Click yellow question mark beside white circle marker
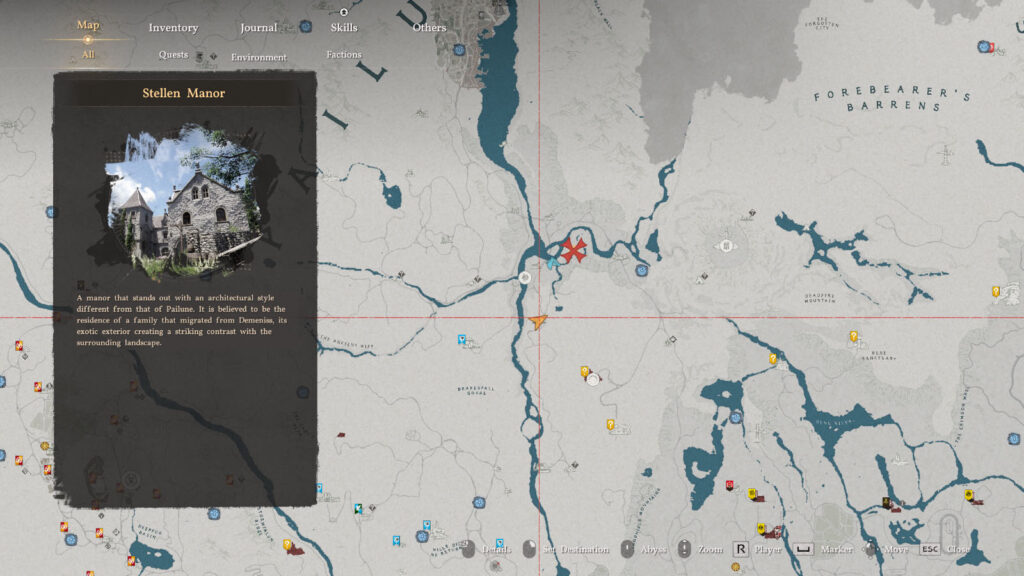 pos(584,372)
